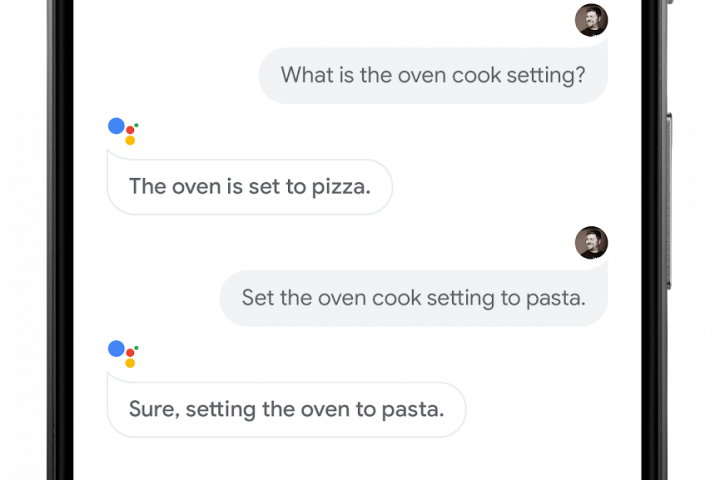
Task: Click the tiny green dot of the second Assistant logo
Action: (136, 347)
